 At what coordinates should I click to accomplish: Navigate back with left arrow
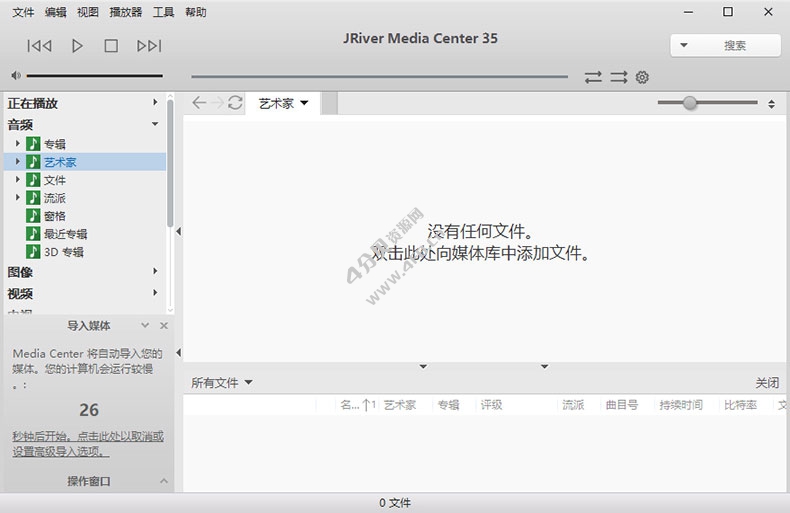pyautogui.click(x=199, y=103)
